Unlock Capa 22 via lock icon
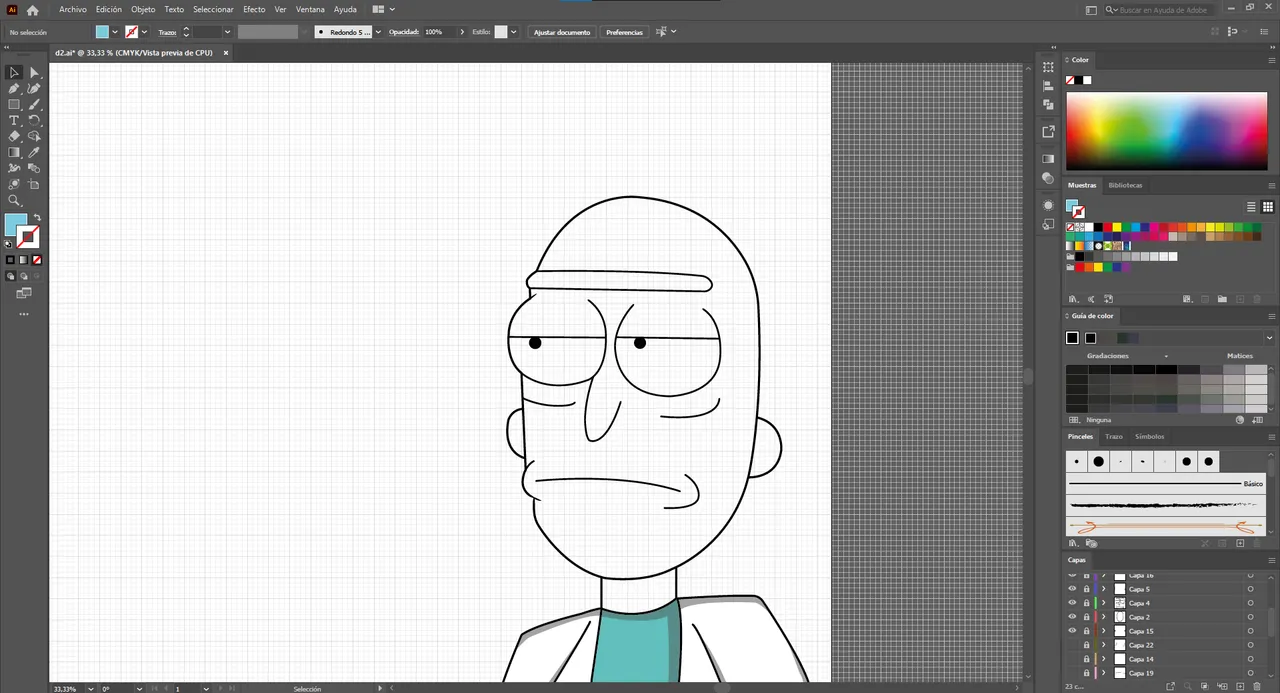The height and width of the screenshot is (693, 1280). pyautogui.click(x=1086, y=645)
